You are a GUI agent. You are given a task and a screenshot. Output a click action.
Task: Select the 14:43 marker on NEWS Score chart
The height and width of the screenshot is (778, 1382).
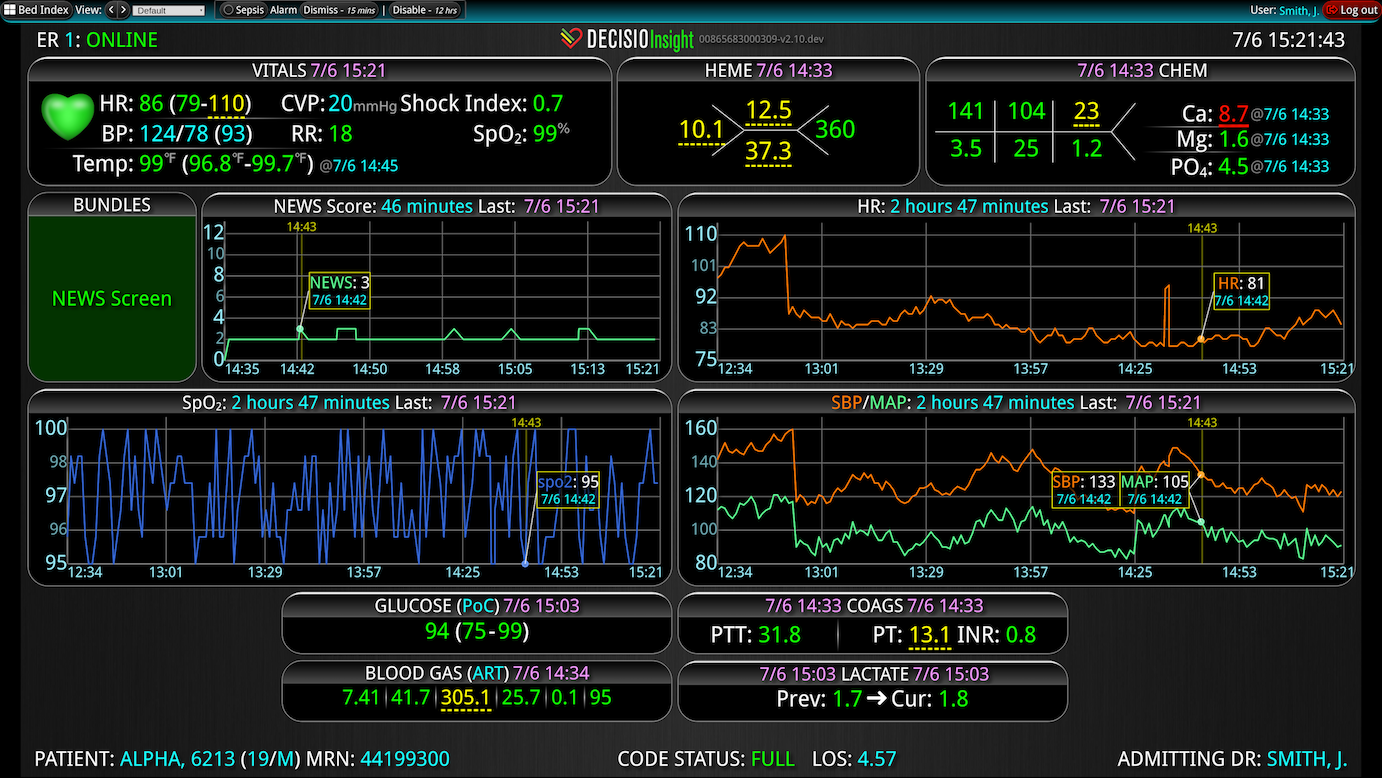pyautogui.click(x=301, y=227)
